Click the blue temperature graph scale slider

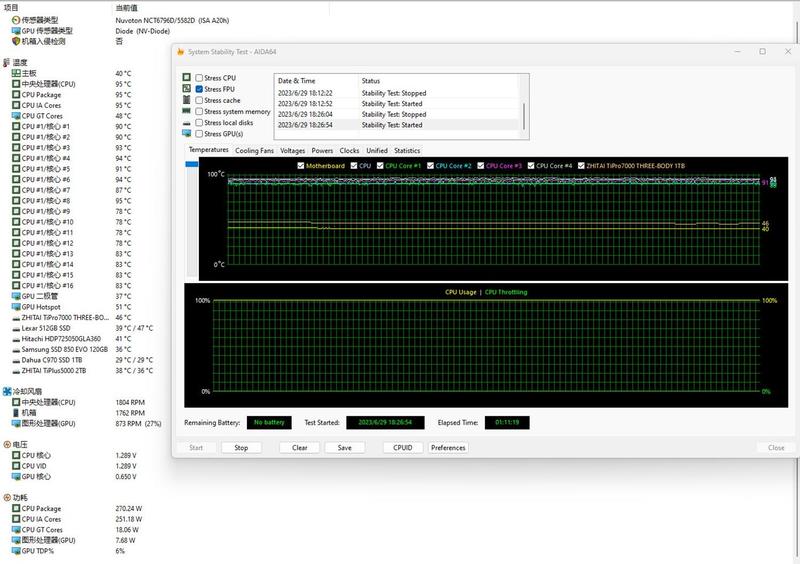(x=192, y=164)
